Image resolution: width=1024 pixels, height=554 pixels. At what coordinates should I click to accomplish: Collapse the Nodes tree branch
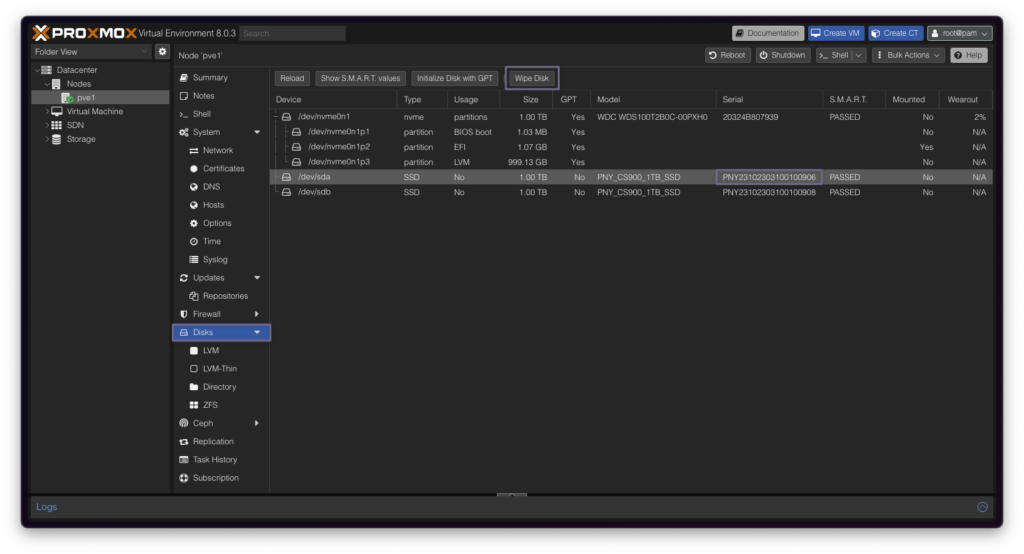[46, 84]
